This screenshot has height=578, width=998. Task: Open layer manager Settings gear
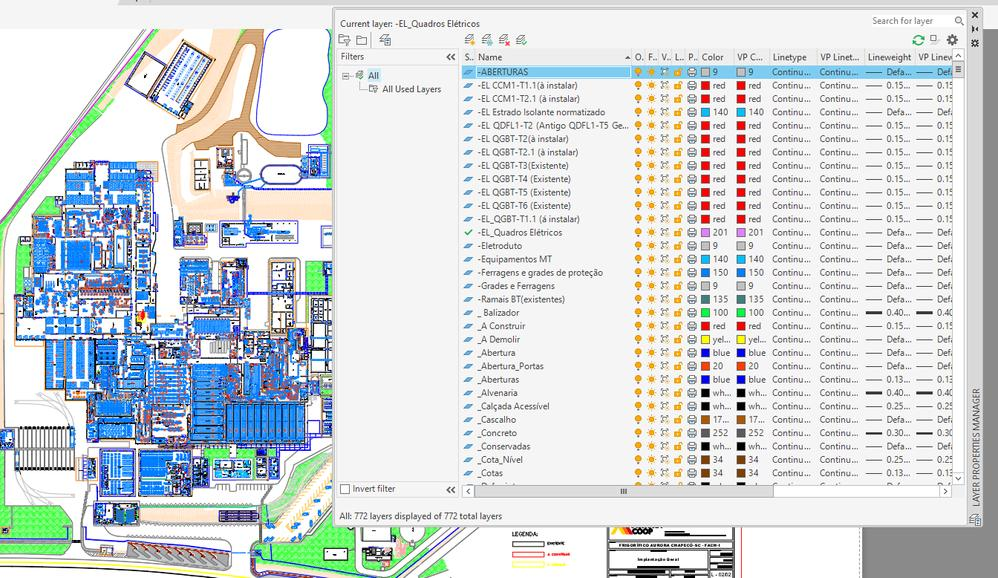952,40
